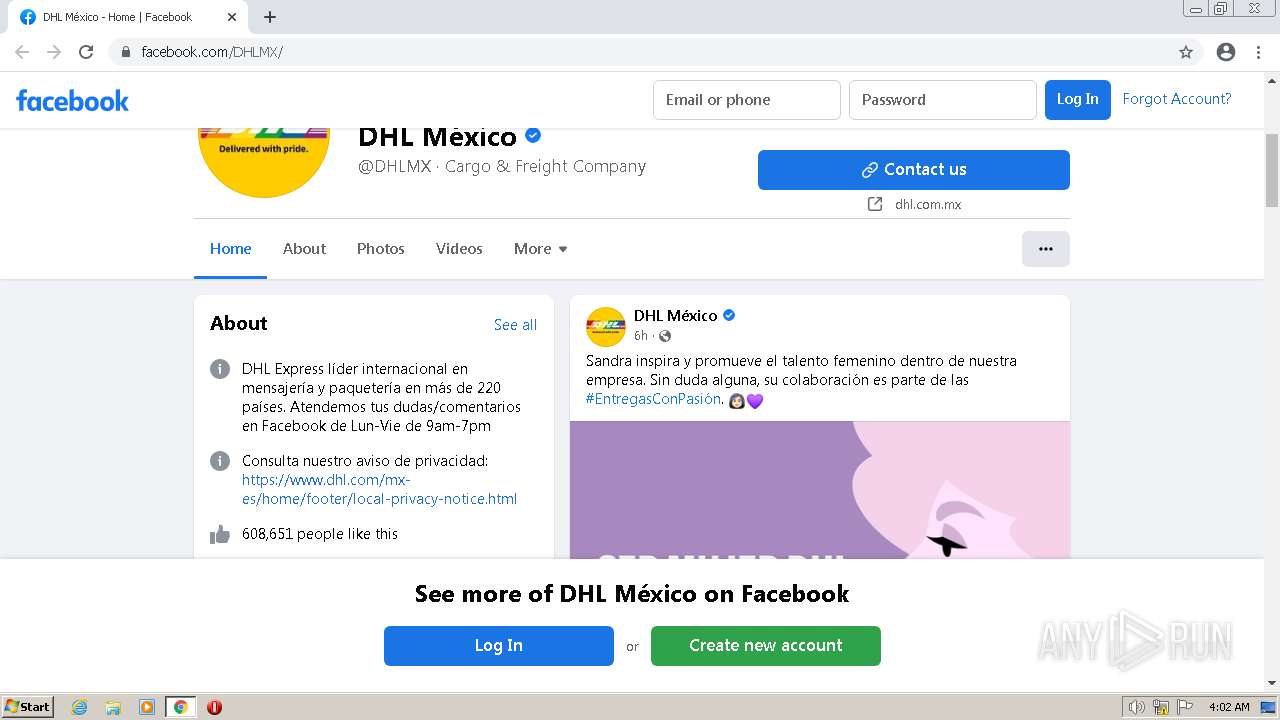Click the DHL México profile picture
Viewport: 1280px width, 720px height.
pyautogui.click(x=264, y=162)
